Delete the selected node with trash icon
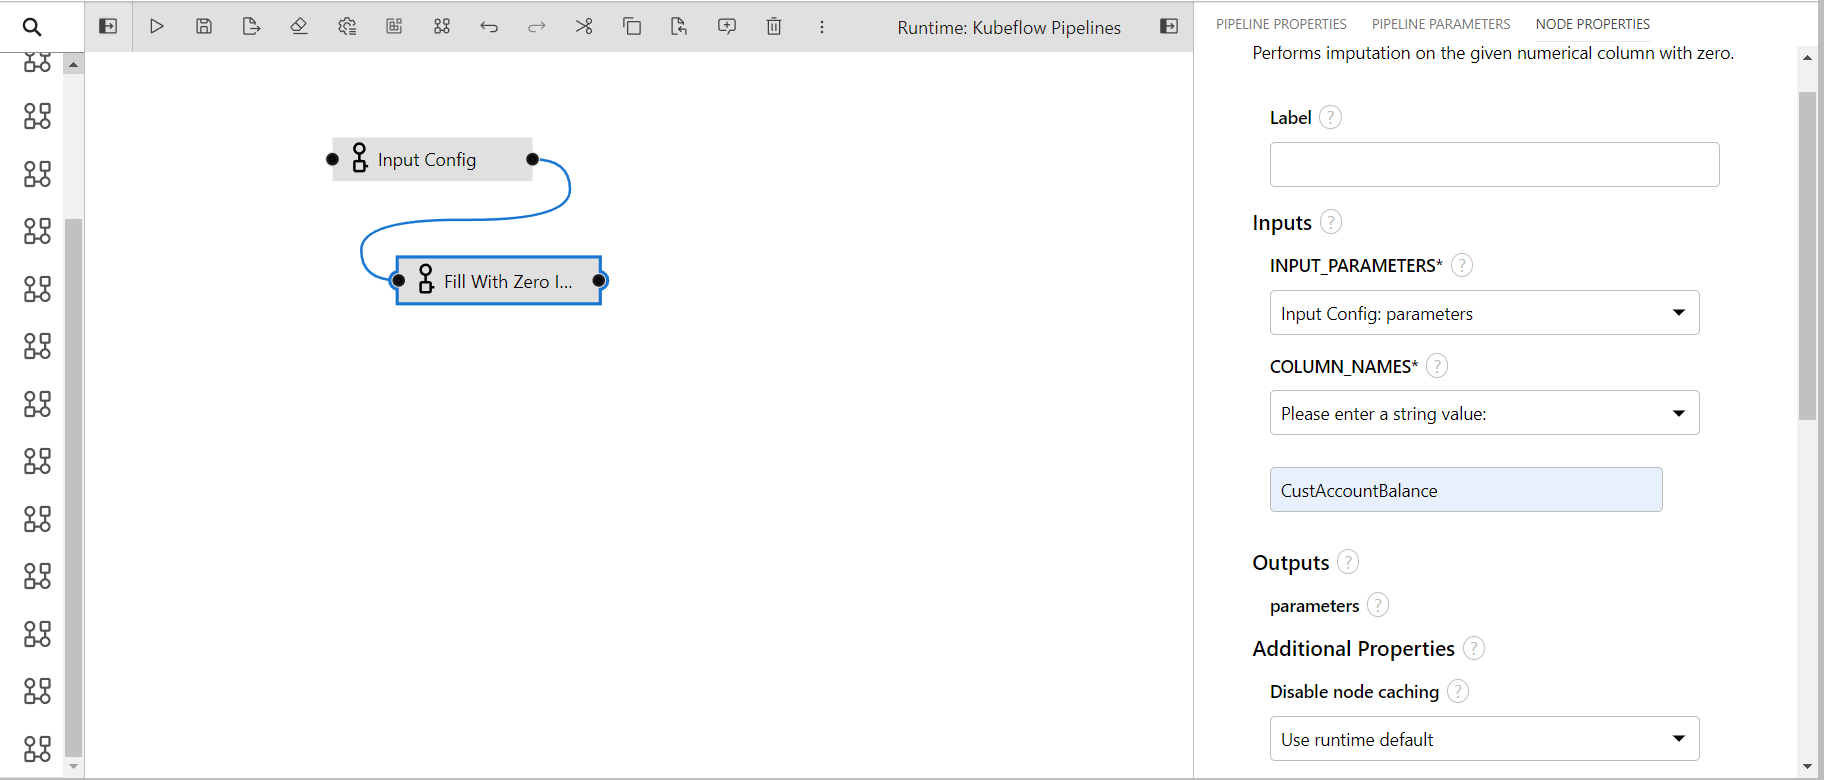 click(x=774, y=27)
